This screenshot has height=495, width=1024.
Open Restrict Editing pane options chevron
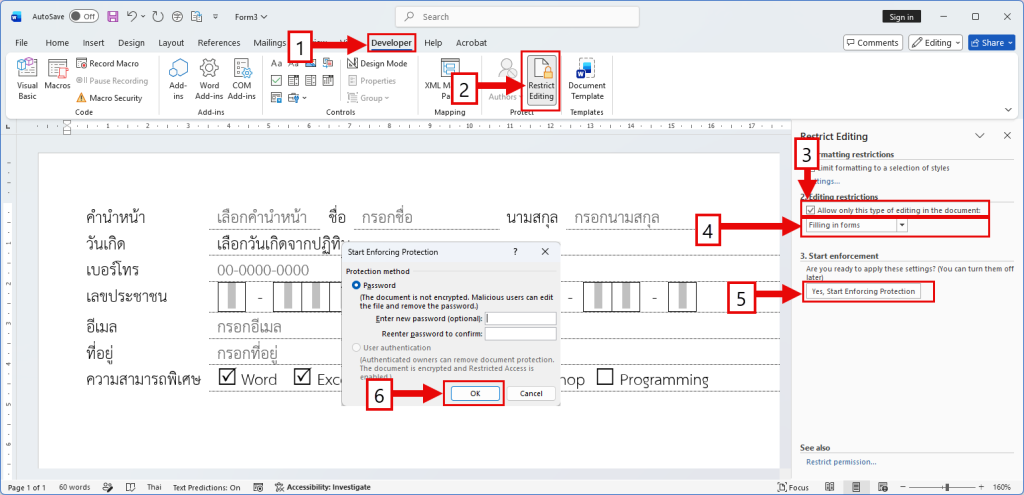pos(980,136)
